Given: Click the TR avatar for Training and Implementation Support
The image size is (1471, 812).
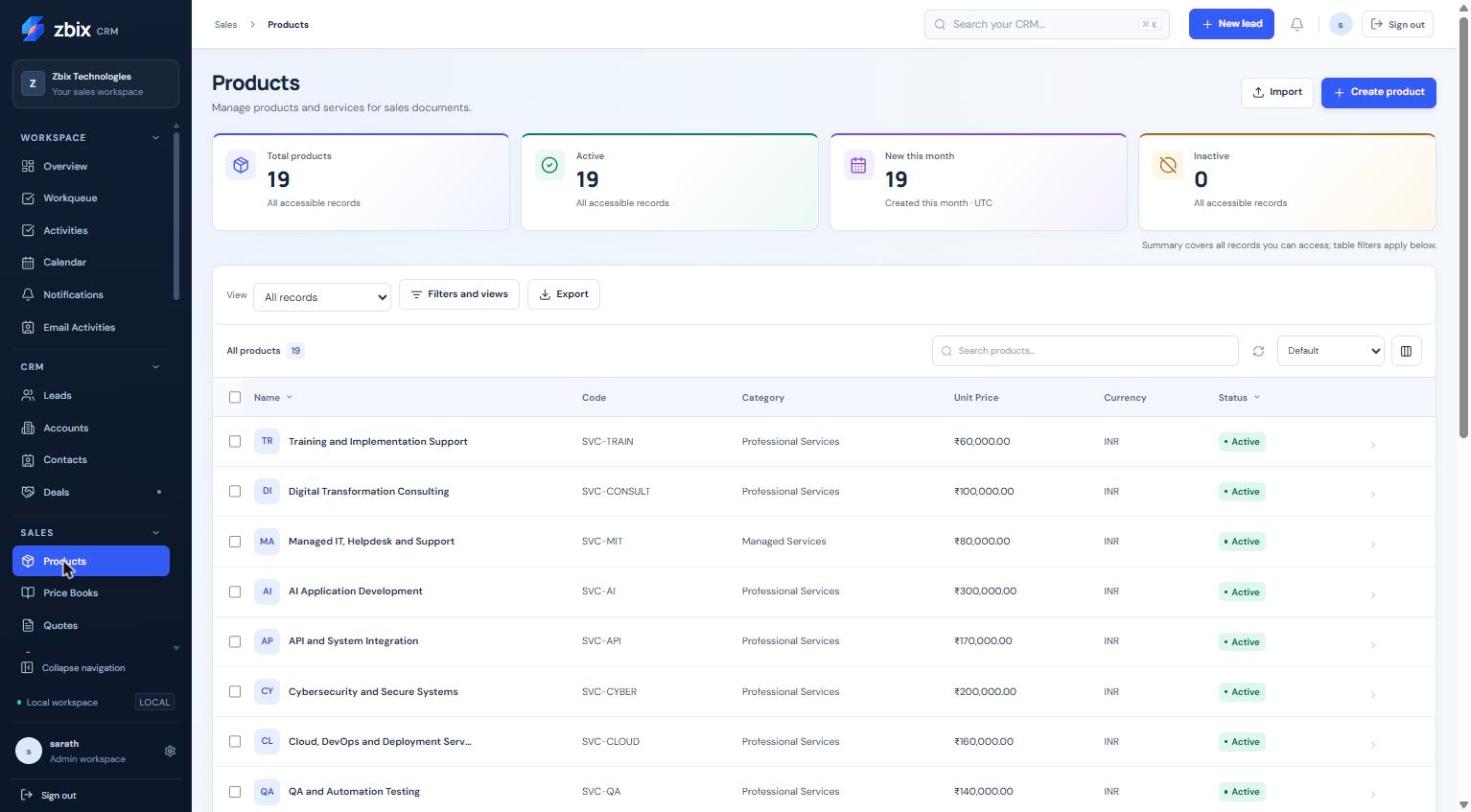Looking at the screenshot, I should (267, 441).
